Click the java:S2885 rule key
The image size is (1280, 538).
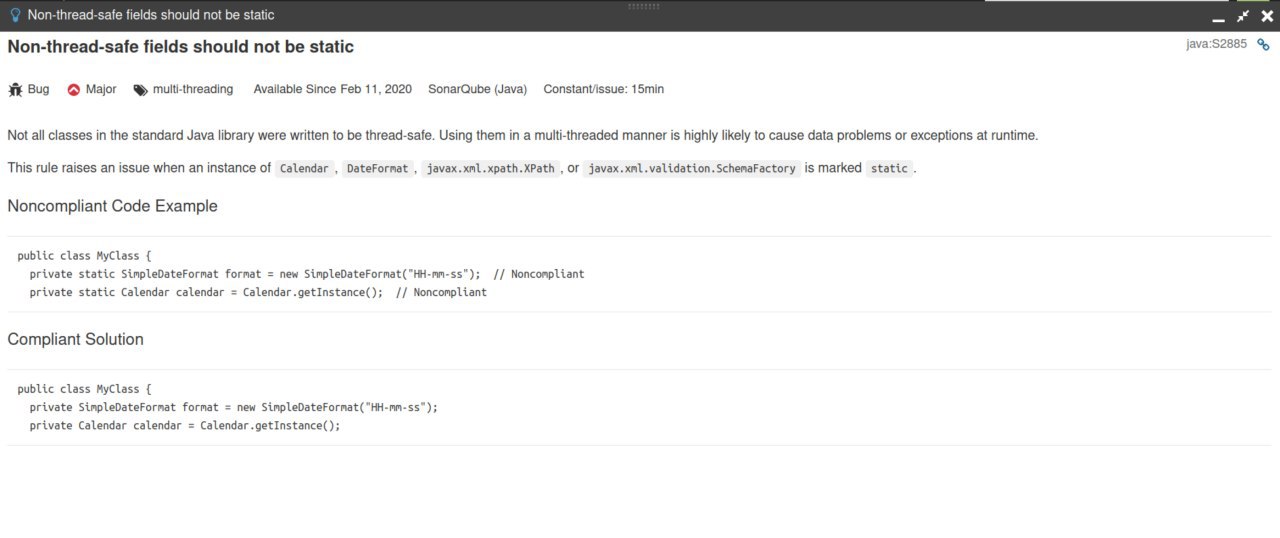click(x=1216, y=45)
